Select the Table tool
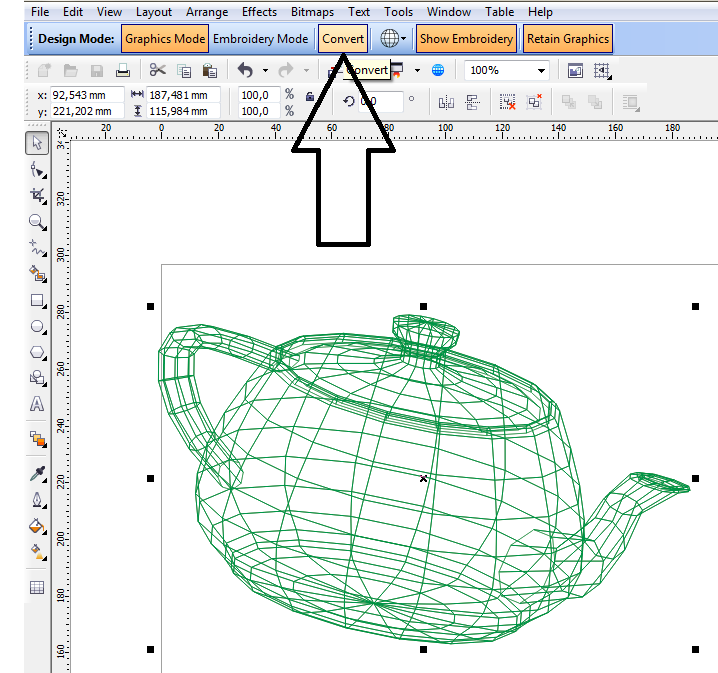The image size is (718, 673). (37, 588)
